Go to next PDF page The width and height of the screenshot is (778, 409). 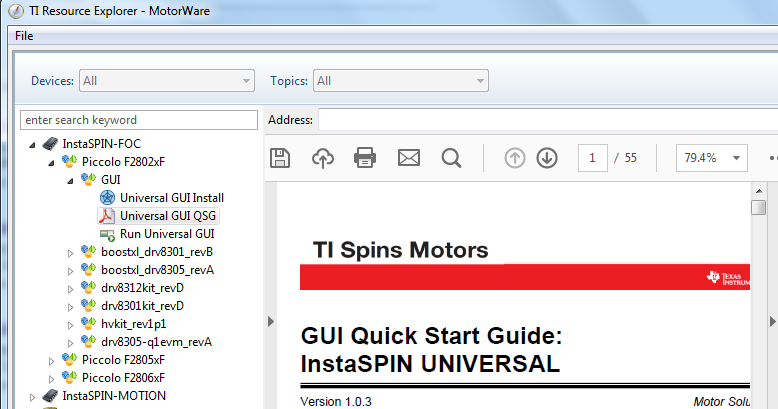pyautogui.click(x=547, y=158)
